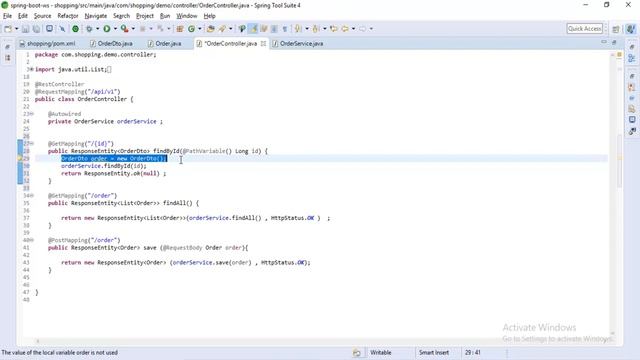Go to Last Edit Location icon
Viewport: 640px width, 360px height.
coord(334,29)
